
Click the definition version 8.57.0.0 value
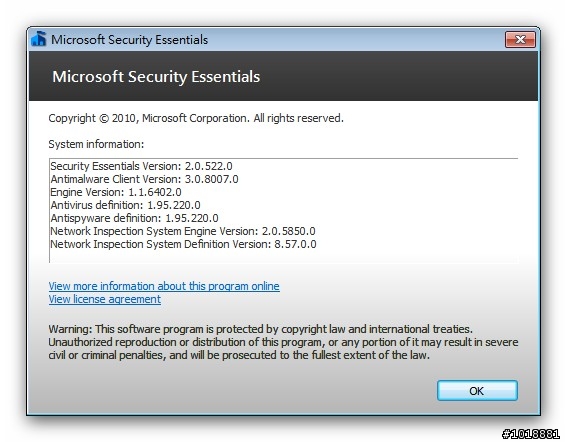[x=295, y=244]
